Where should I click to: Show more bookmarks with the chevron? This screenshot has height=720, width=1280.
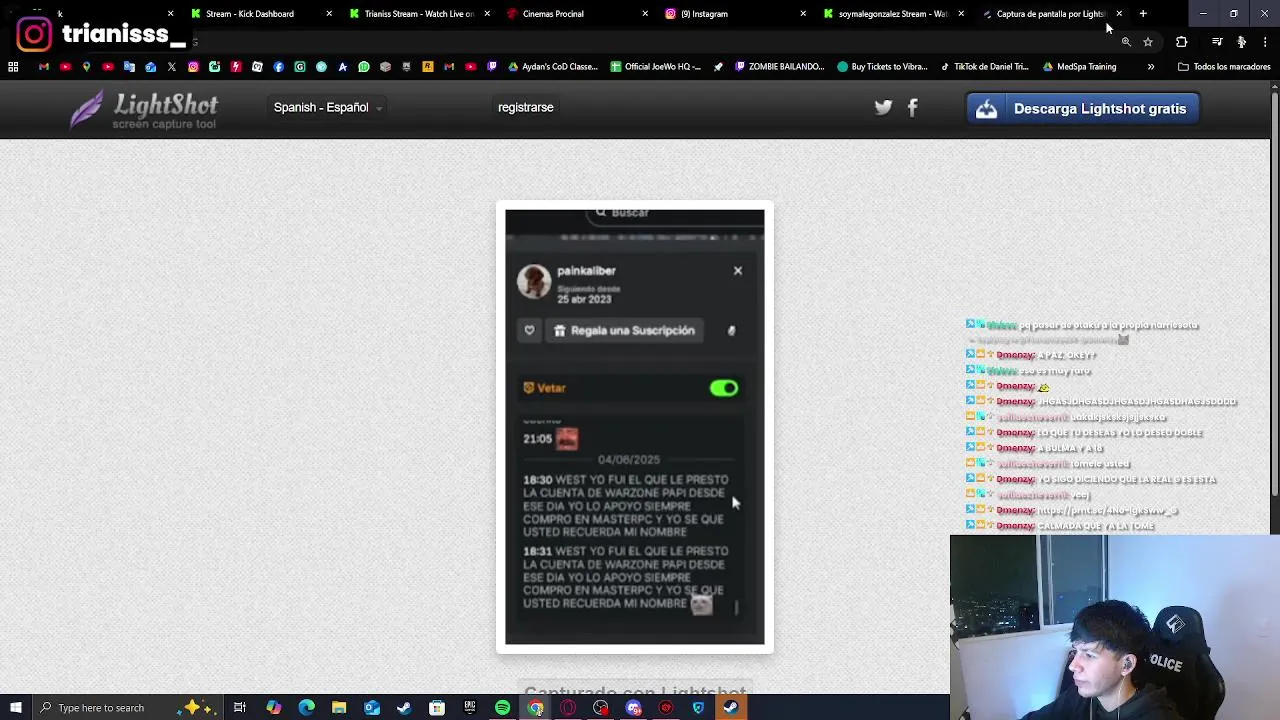[x=1150, y=67]
